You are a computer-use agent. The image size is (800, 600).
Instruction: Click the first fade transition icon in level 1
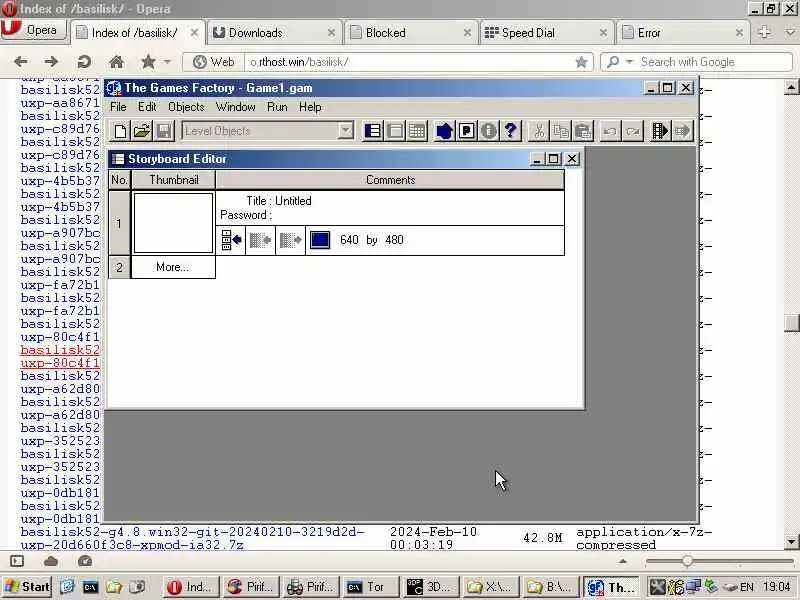260,240
